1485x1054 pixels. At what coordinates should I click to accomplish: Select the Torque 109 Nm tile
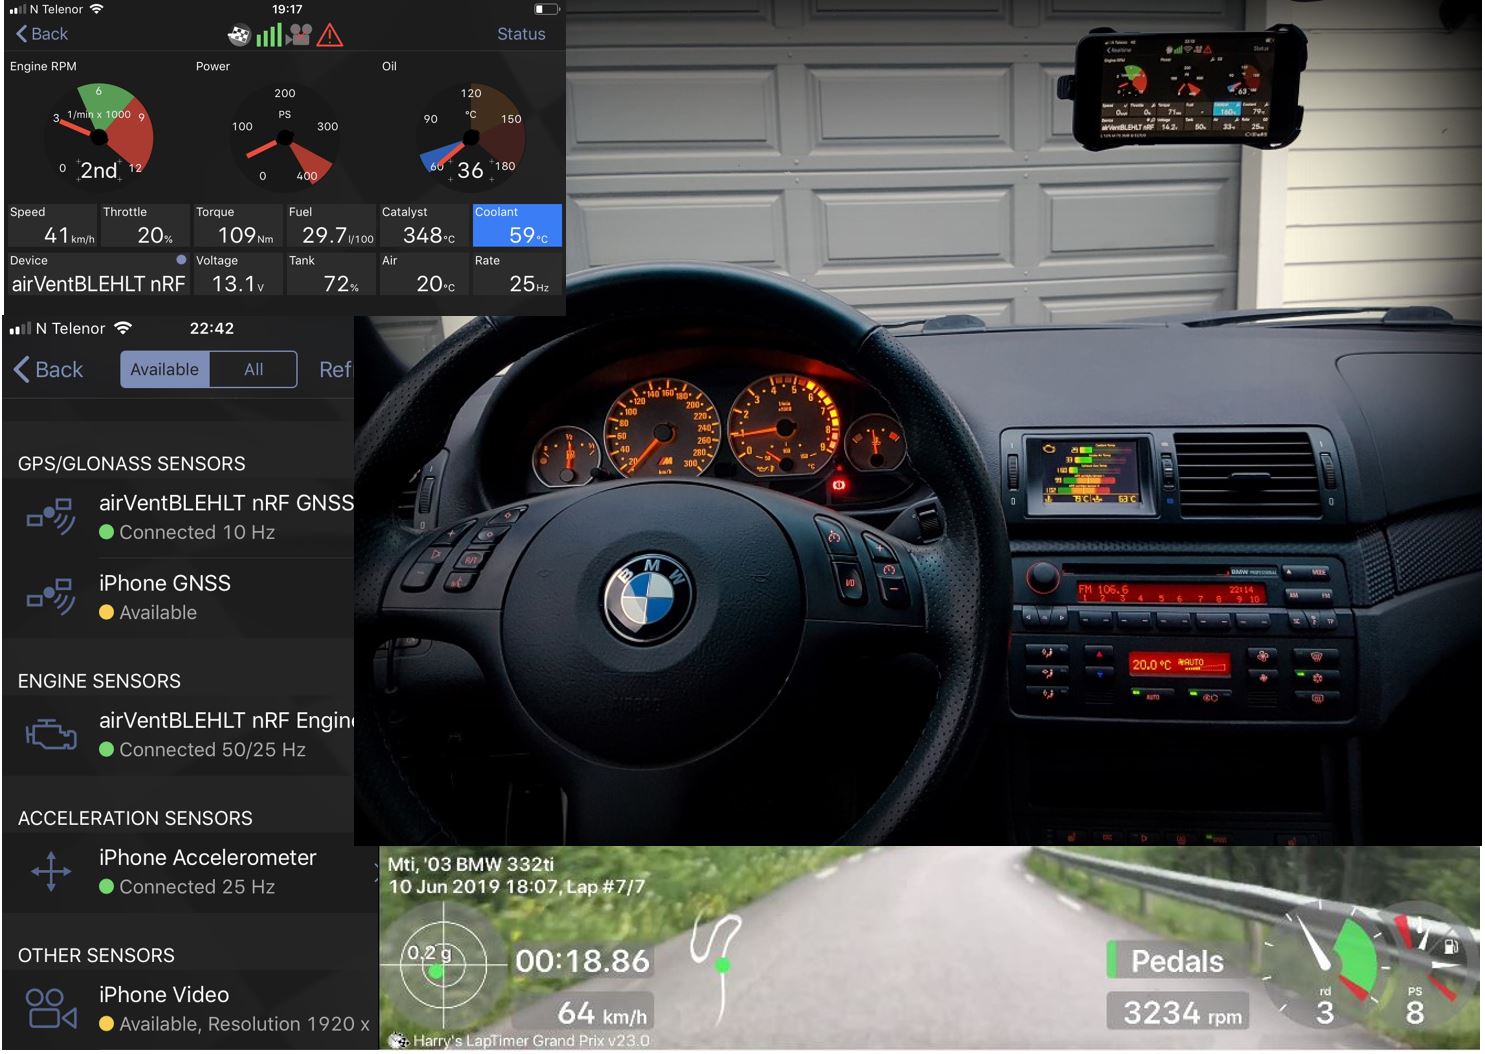(x=239, y=226)
